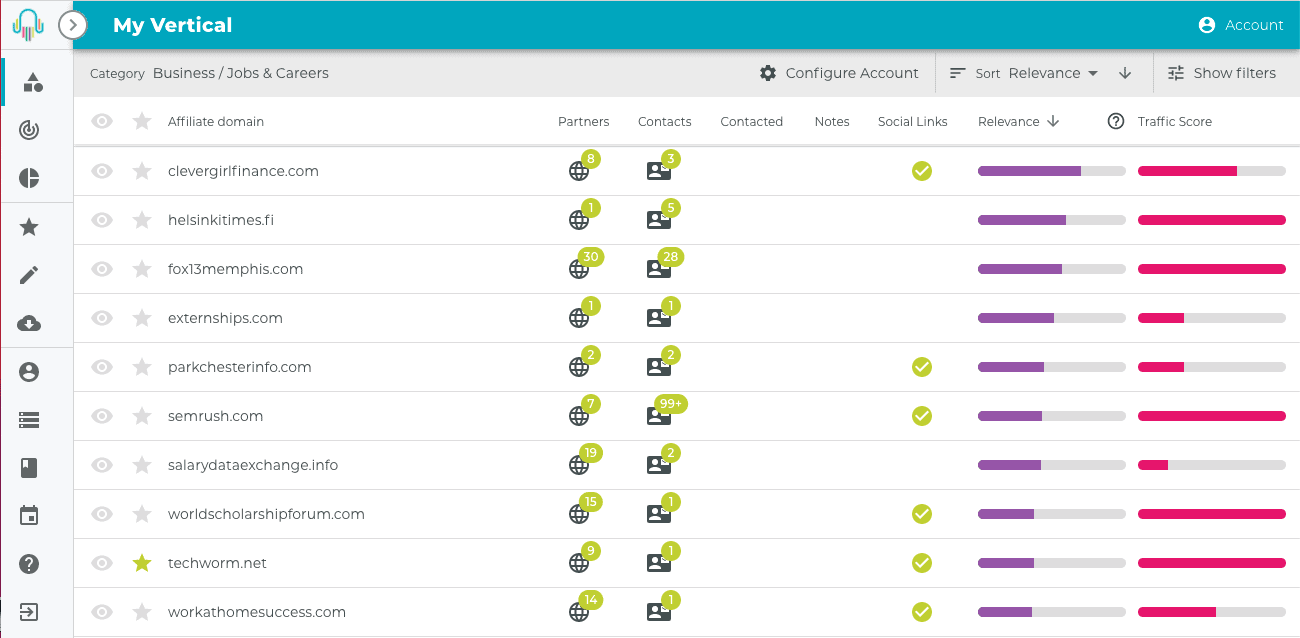This screenshot has width=1300, height=638.
Task: Toggle visibility eye for externships.com
Action: (x=102, y=318)
